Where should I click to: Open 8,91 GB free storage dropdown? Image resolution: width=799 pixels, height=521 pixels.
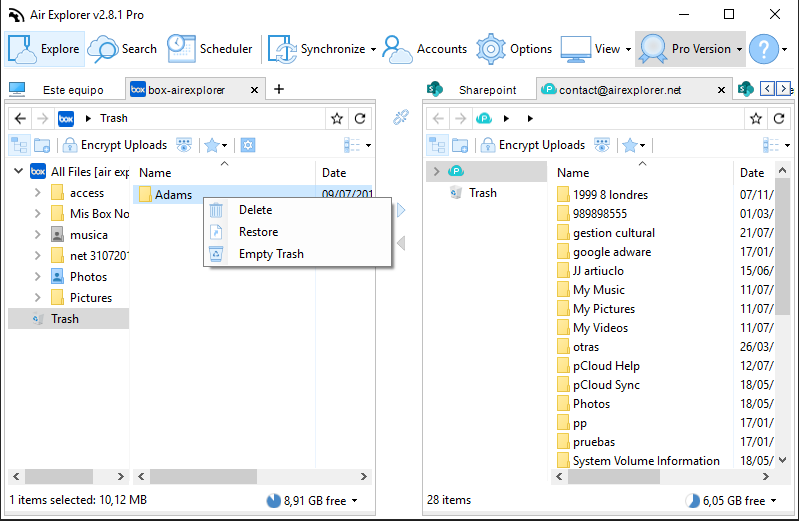tap(312, 501)
